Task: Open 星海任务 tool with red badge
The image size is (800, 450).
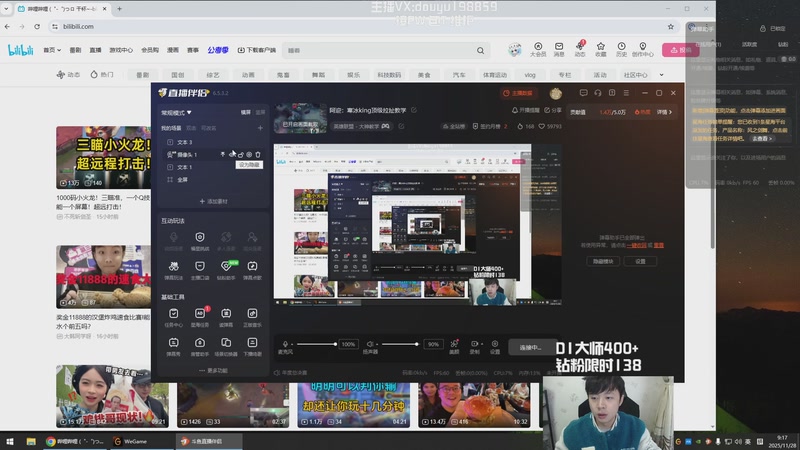Action: point(199,317)
